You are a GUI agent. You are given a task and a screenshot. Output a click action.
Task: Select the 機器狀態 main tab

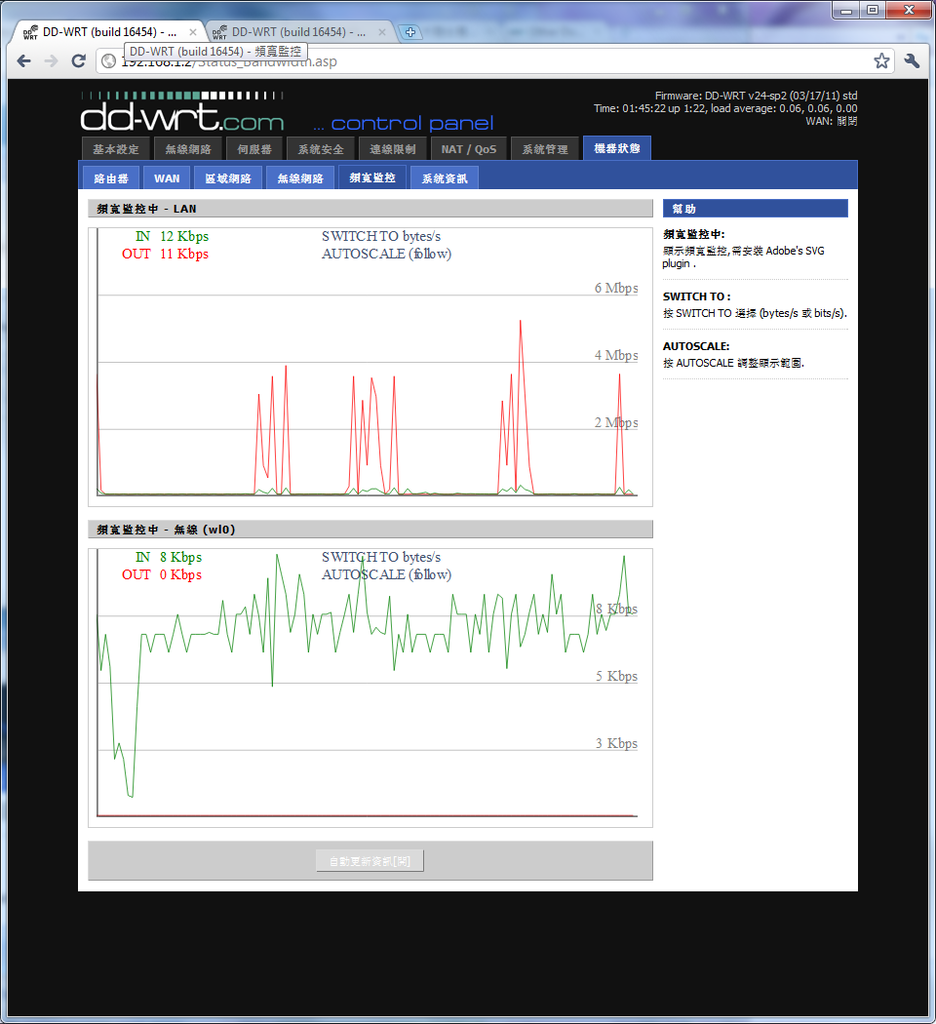[617, 148]
